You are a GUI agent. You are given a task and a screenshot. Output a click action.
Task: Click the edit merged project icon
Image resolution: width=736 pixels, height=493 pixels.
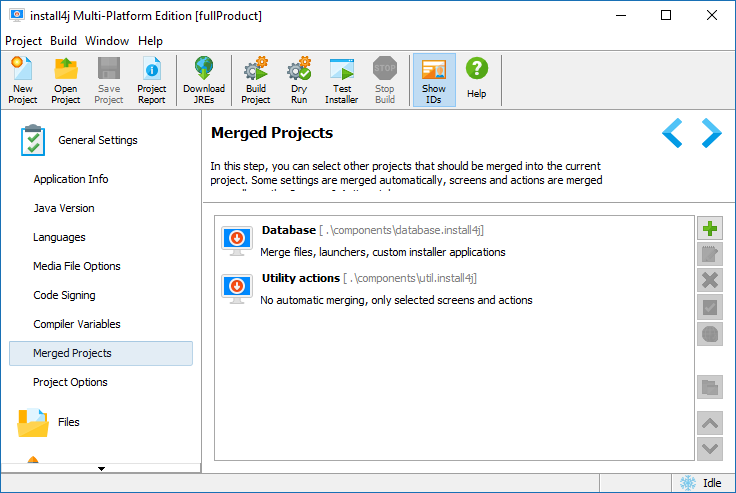[710, 255]
